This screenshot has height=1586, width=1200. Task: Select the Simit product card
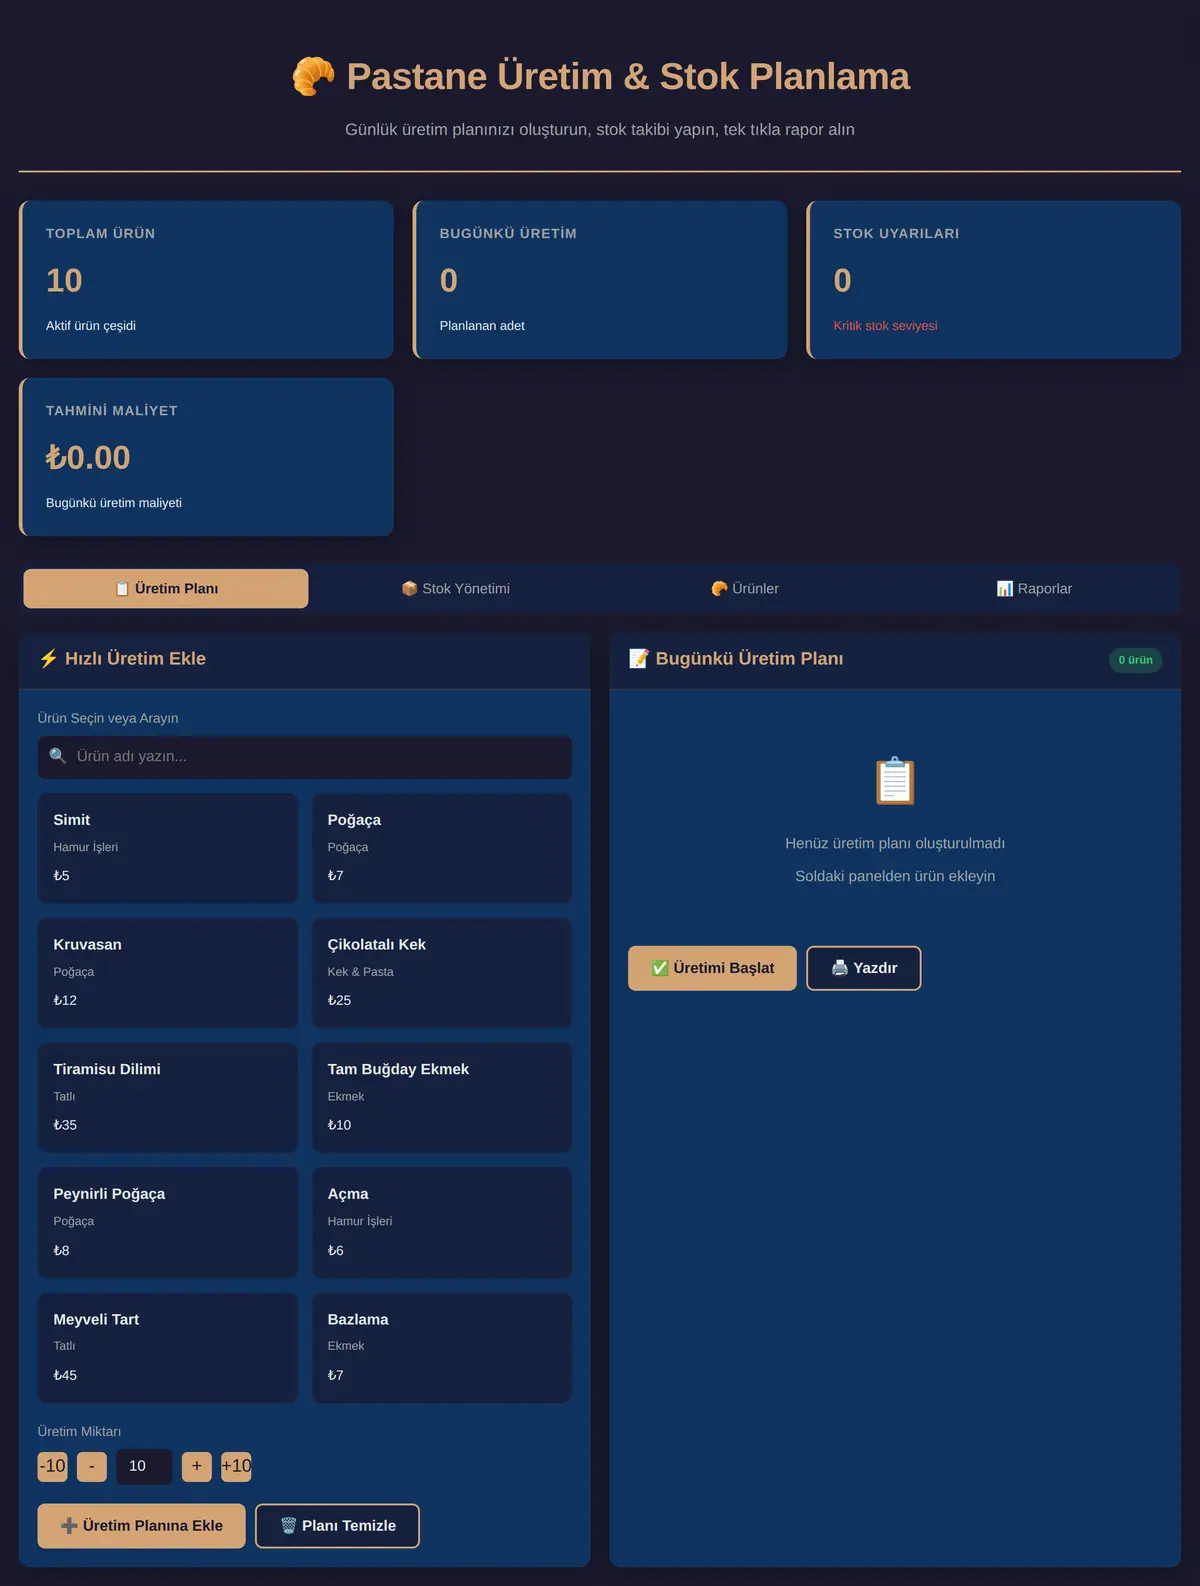[x=168, y=848]
